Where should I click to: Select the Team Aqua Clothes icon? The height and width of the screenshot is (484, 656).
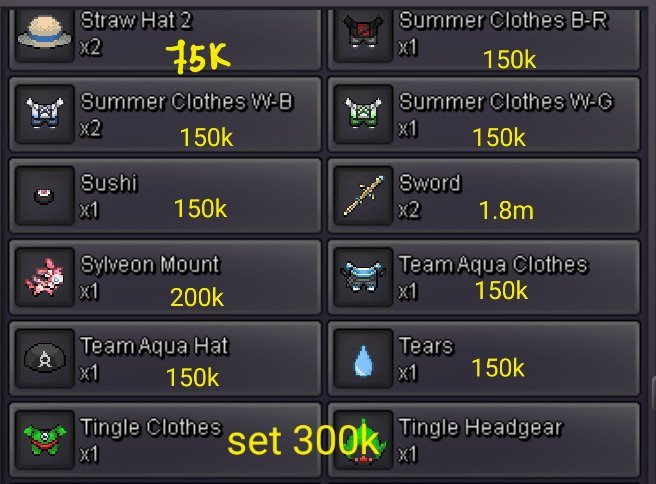(x=363, y=277)
